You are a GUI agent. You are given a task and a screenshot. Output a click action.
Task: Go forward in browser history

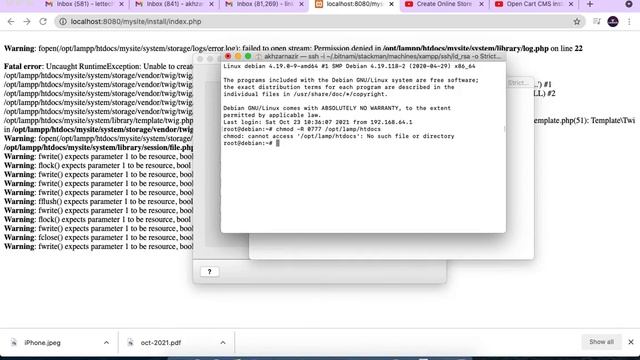(x=27, y=22)
